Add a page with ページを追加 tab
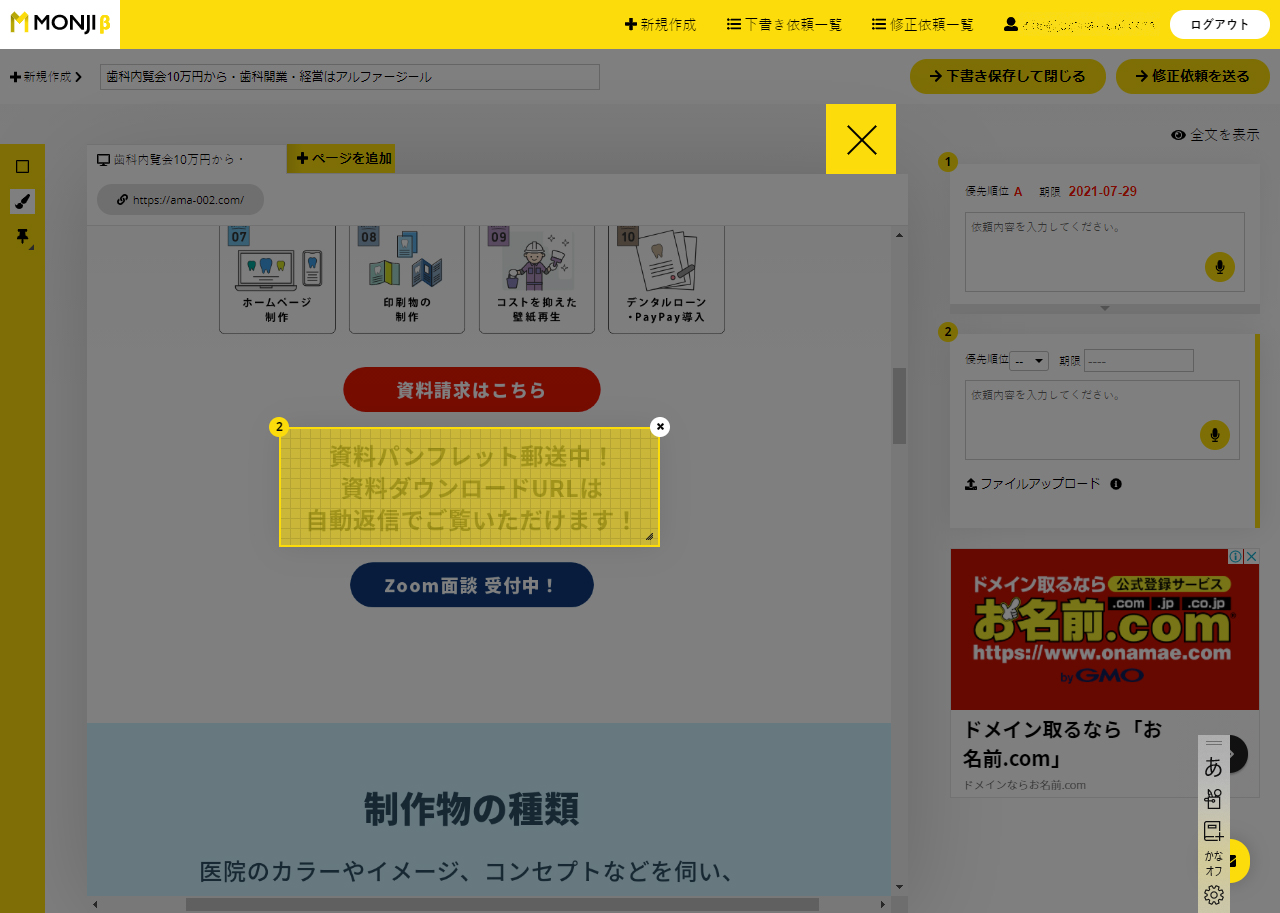The width and height of the screenshot is (1280, 913). (x=341, y=158)
